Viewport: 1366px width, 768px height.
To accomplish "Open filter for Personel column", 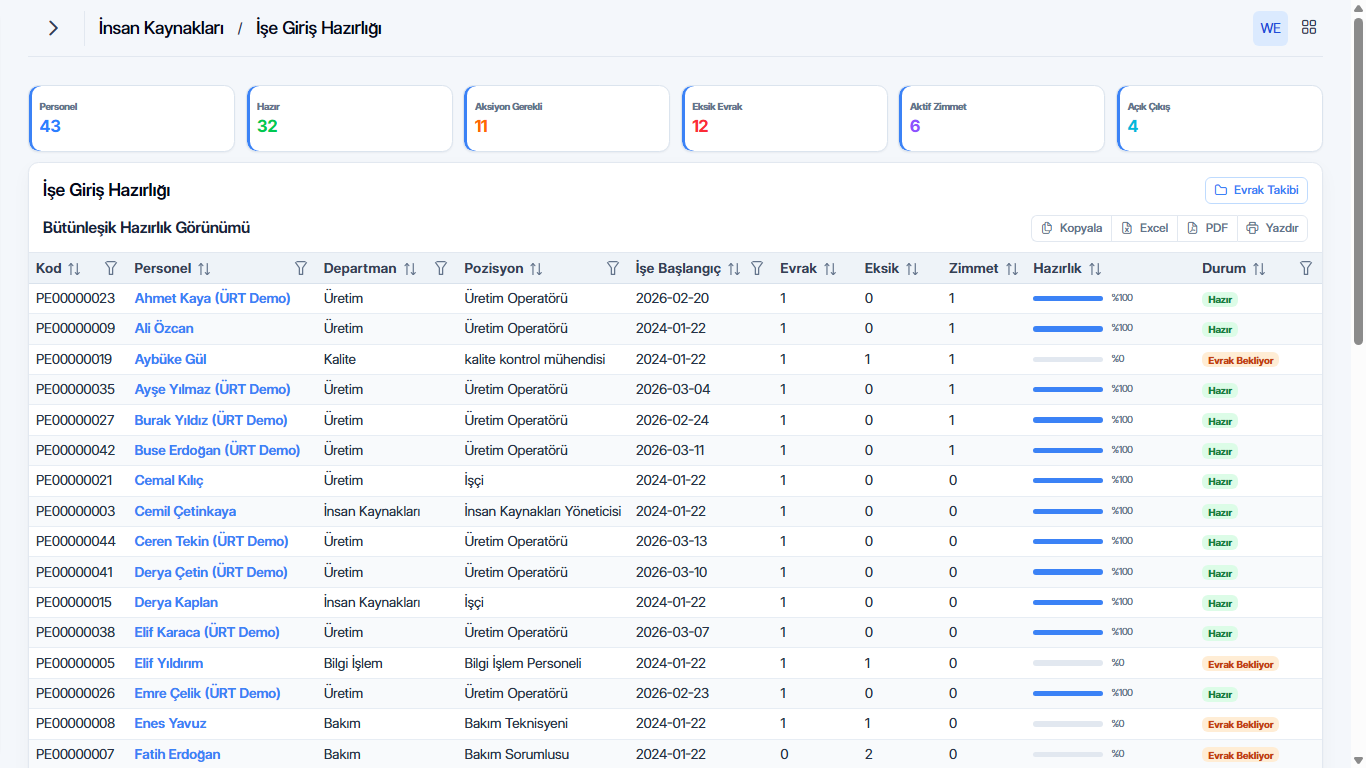I will 301,268.
